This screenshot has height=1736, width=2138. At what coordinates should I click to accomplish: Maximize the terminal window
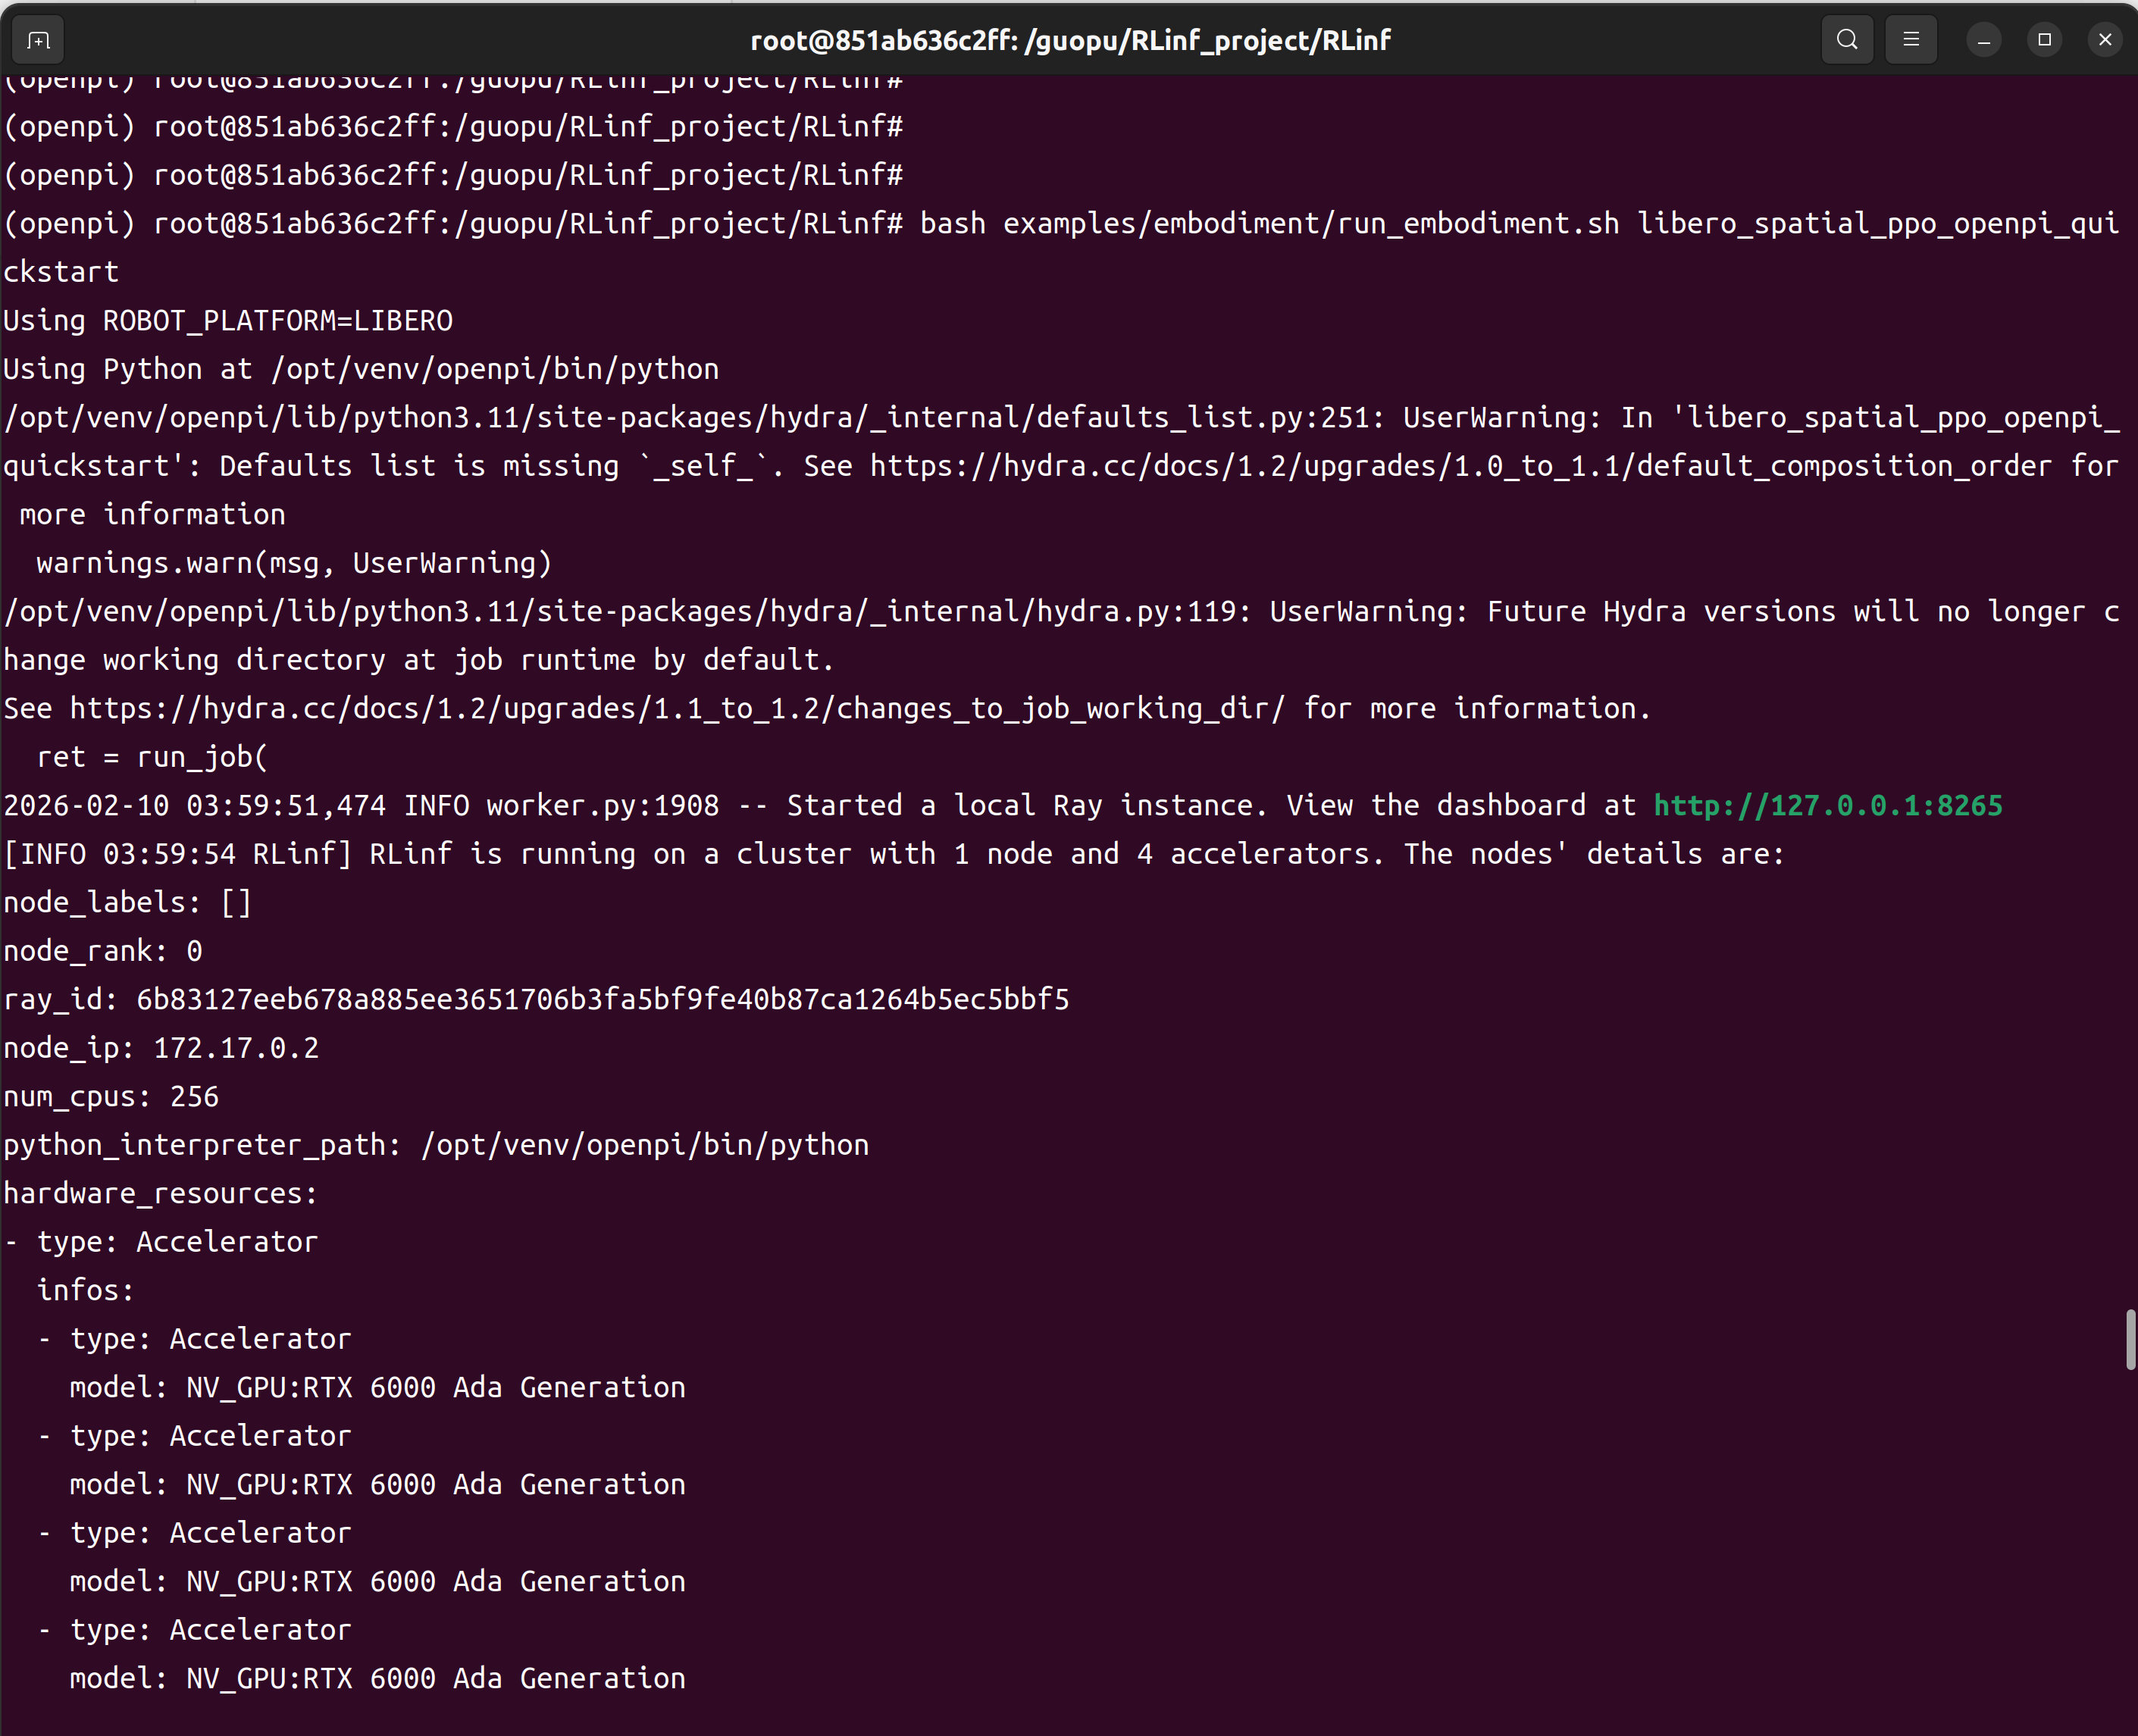click(x=2044, y=40)
